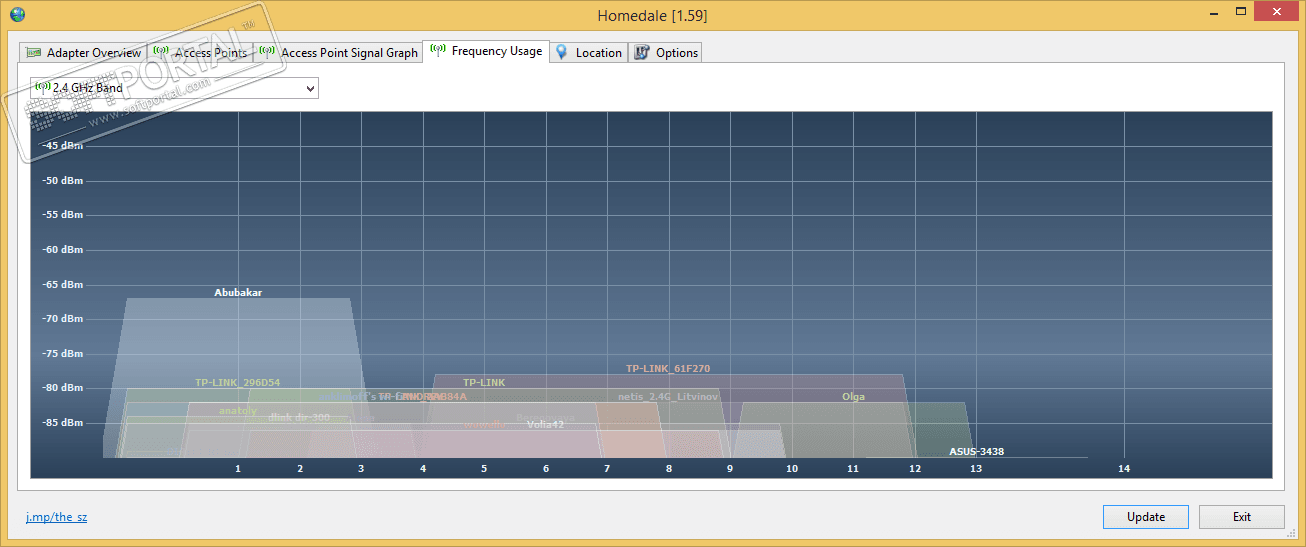Viewport: 1306px width, 547px height.
Task: Click the Frequency Usage tab antenna icon
Action: coord(438,50)
